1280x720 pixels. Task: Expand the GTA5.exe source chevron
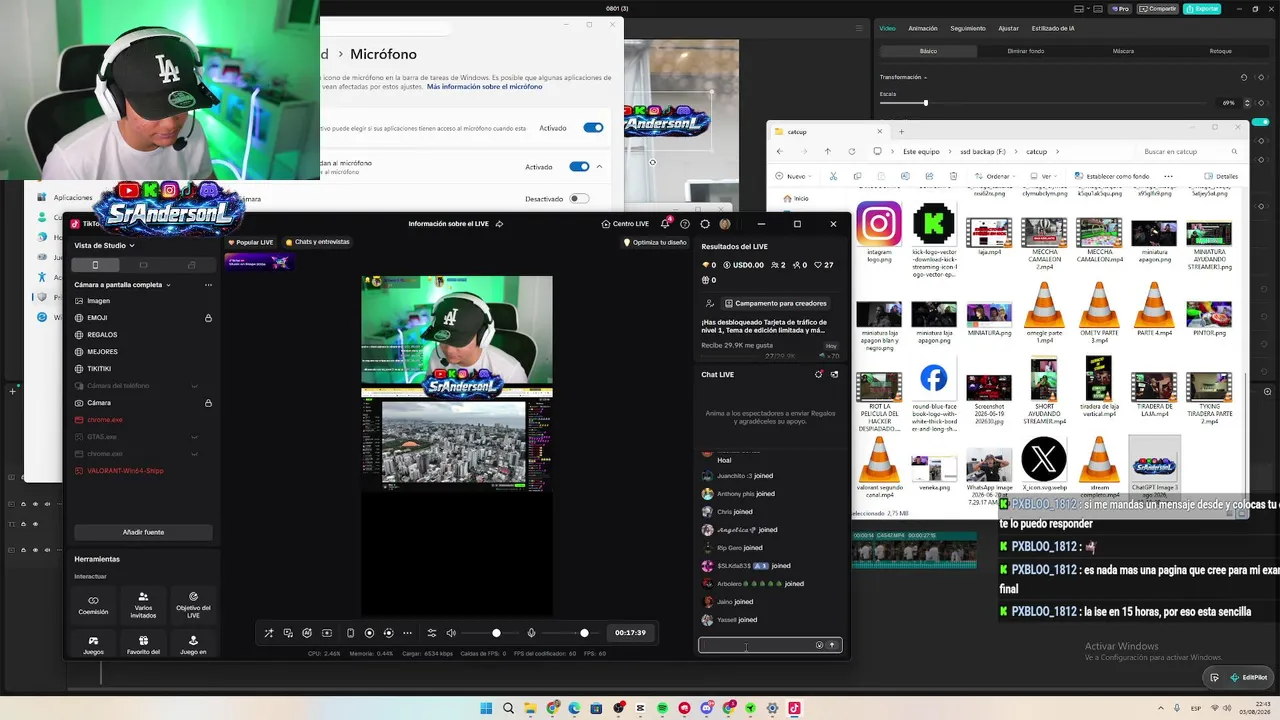coord(195,437)
